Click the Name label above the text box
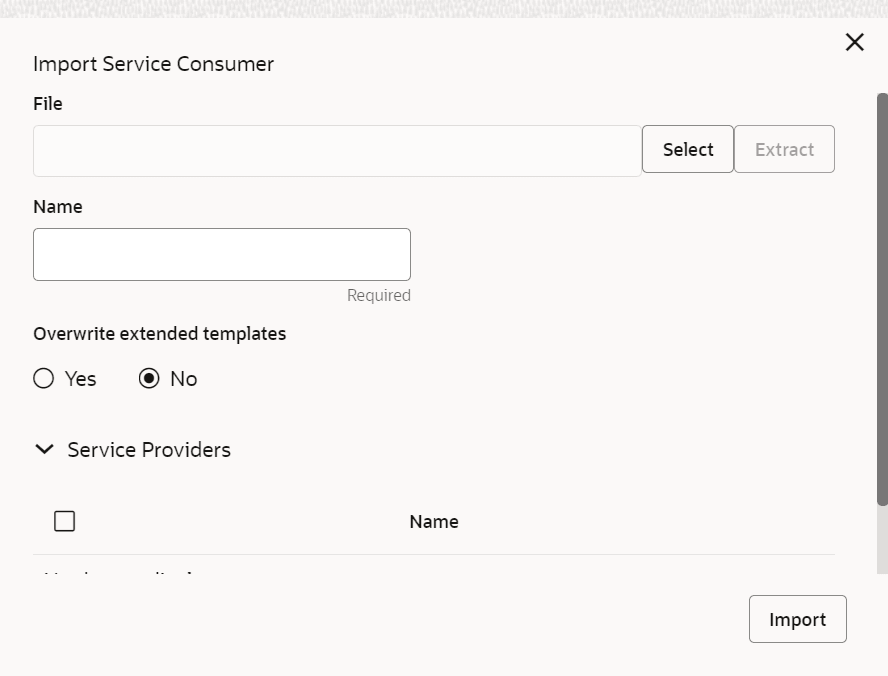 point(58,207)
